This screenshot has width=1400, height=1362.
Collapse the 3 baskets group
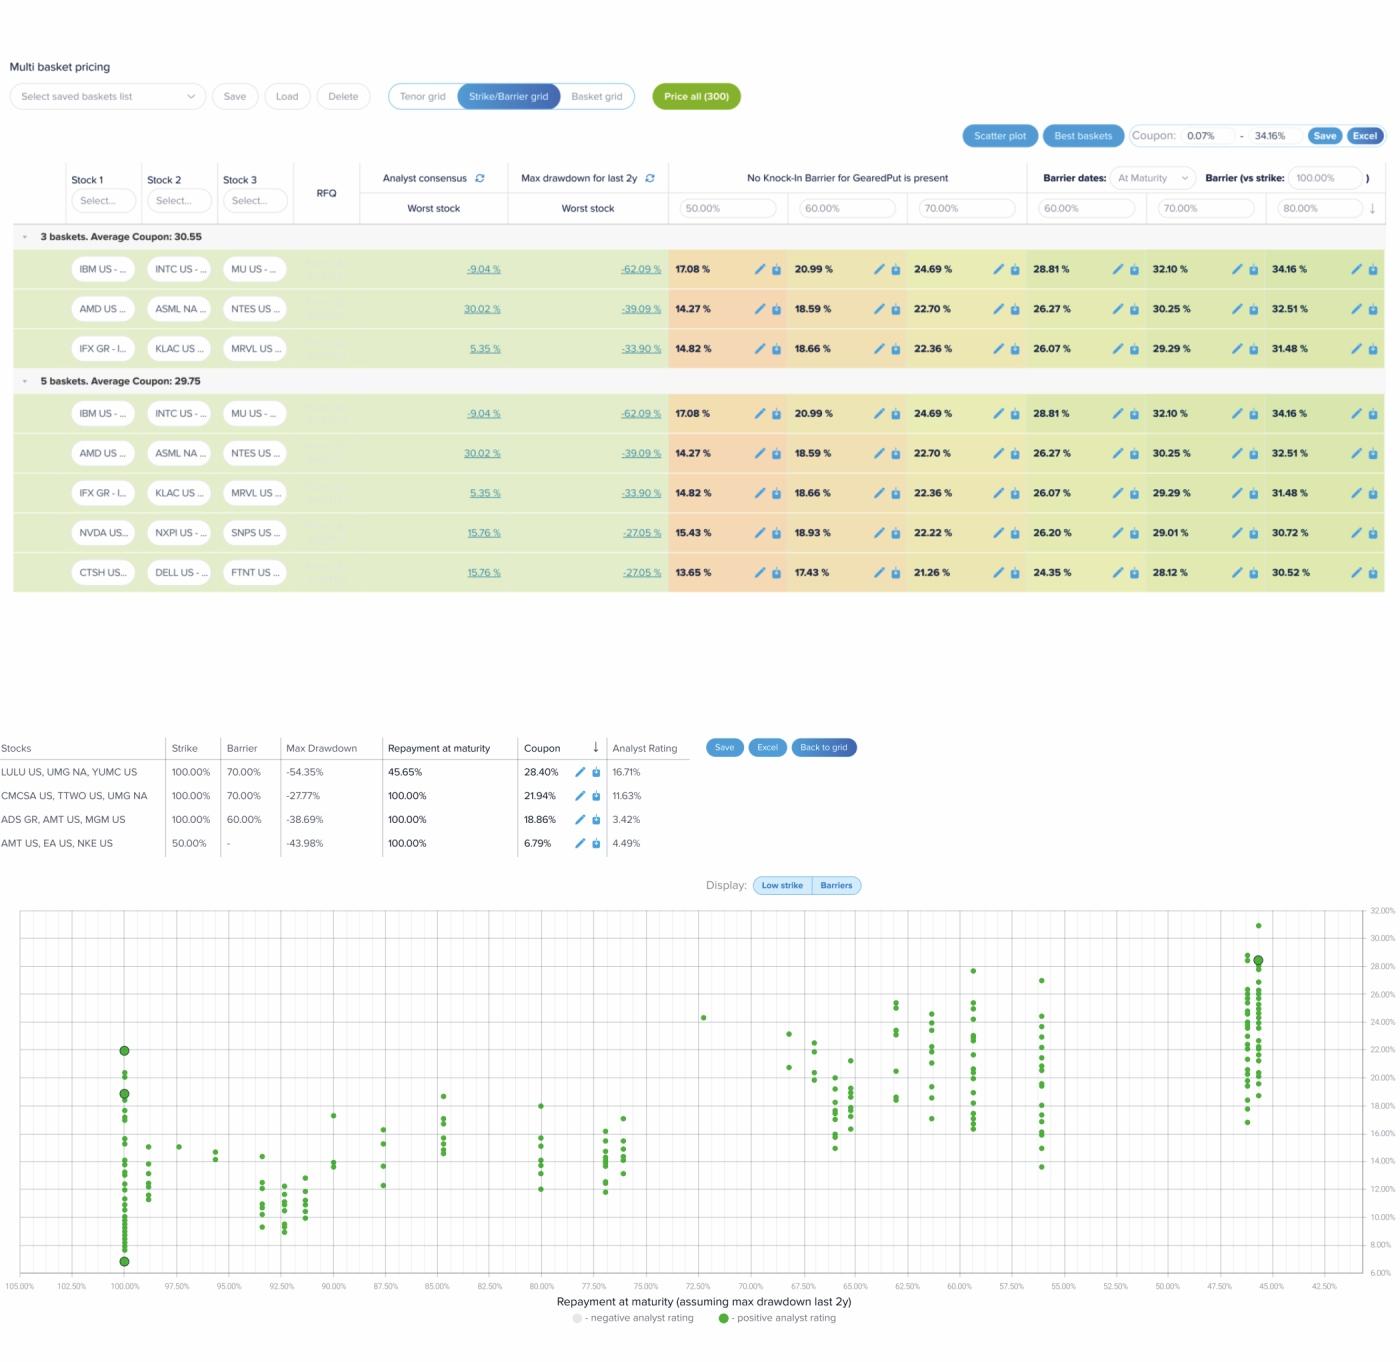click(25, 237)
